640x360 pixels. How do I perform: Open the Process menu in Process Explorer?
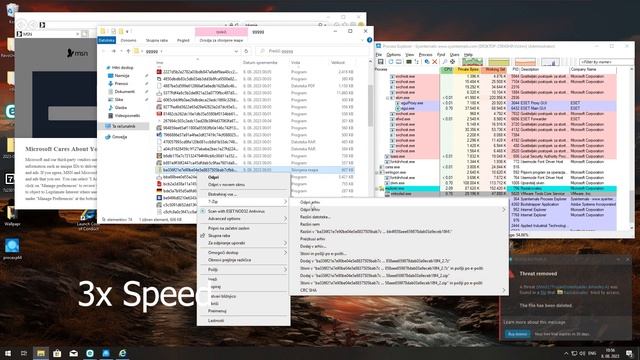[x=425, y=54]
